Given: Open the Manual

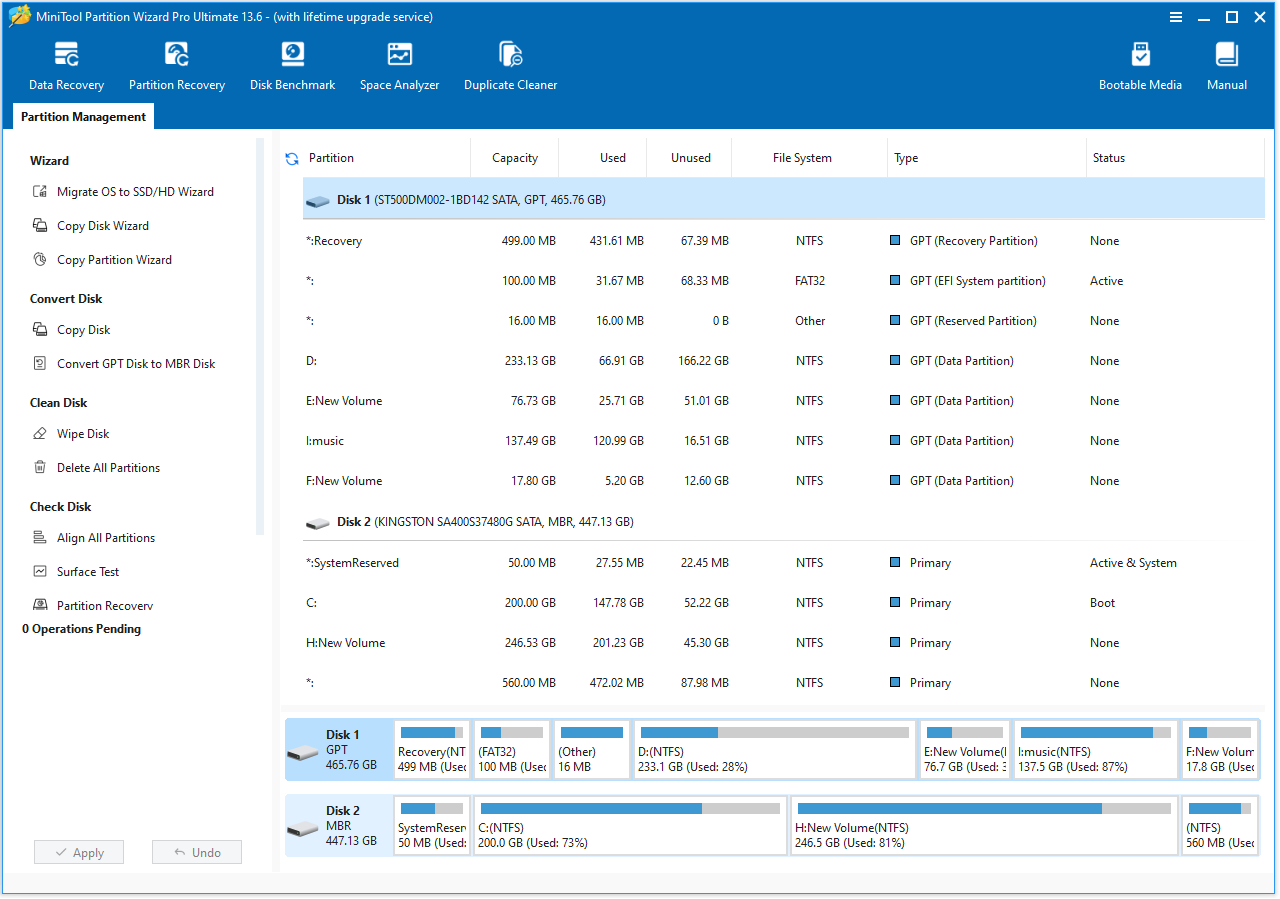Looking at the screenshot, I should tap(1226, 66).
